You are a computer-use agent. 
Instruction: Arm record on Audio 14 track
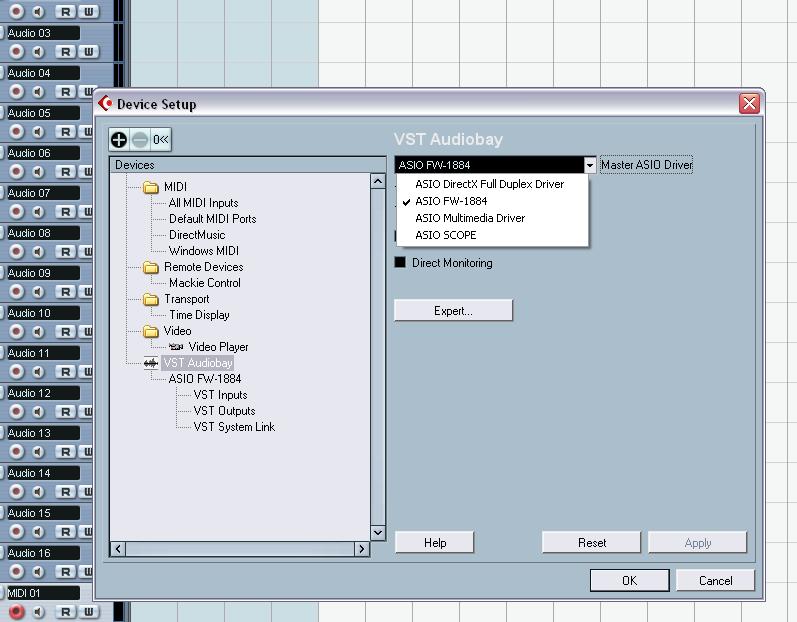(16, 491)
